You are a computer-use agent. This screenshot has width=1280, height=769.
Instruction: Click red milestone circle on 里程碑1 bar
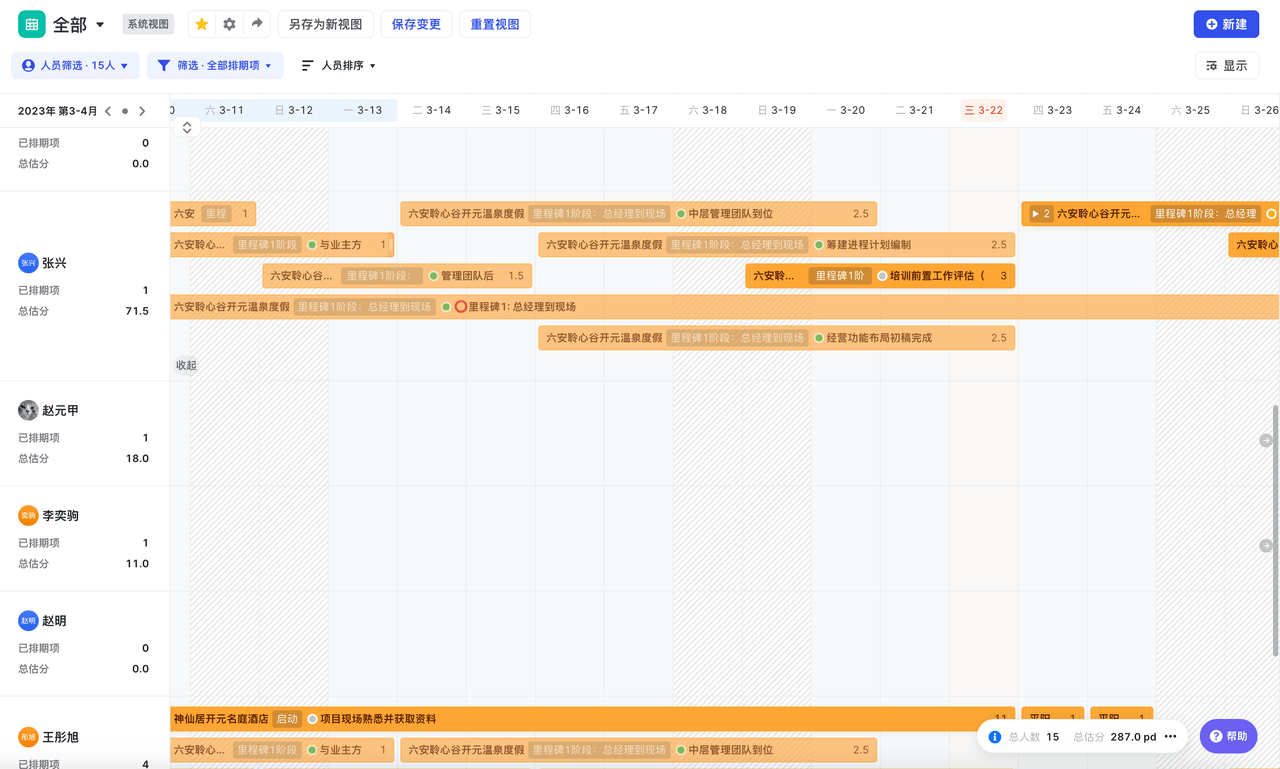pyautogui.click(x=461, y=307)
